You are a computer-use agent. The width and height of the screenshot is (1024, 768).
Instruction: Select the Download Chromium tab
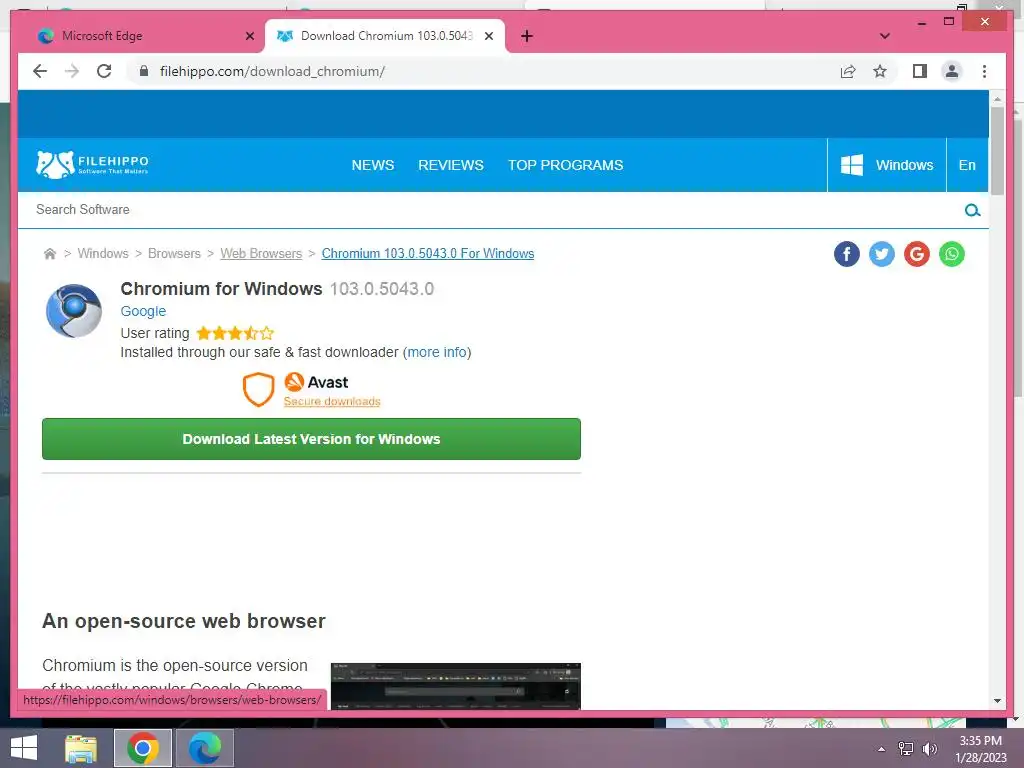click(x=385, y=36)
